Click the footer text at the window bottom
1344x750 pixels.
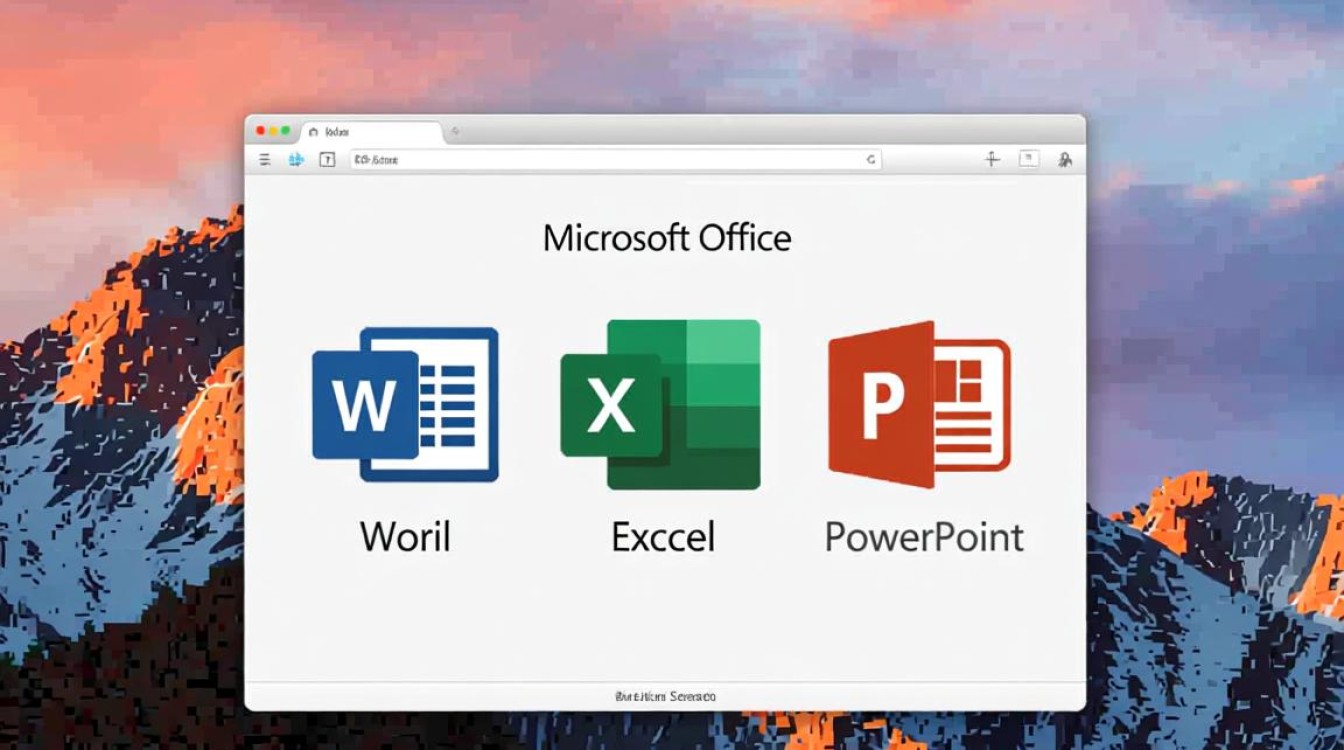(665, 696)
